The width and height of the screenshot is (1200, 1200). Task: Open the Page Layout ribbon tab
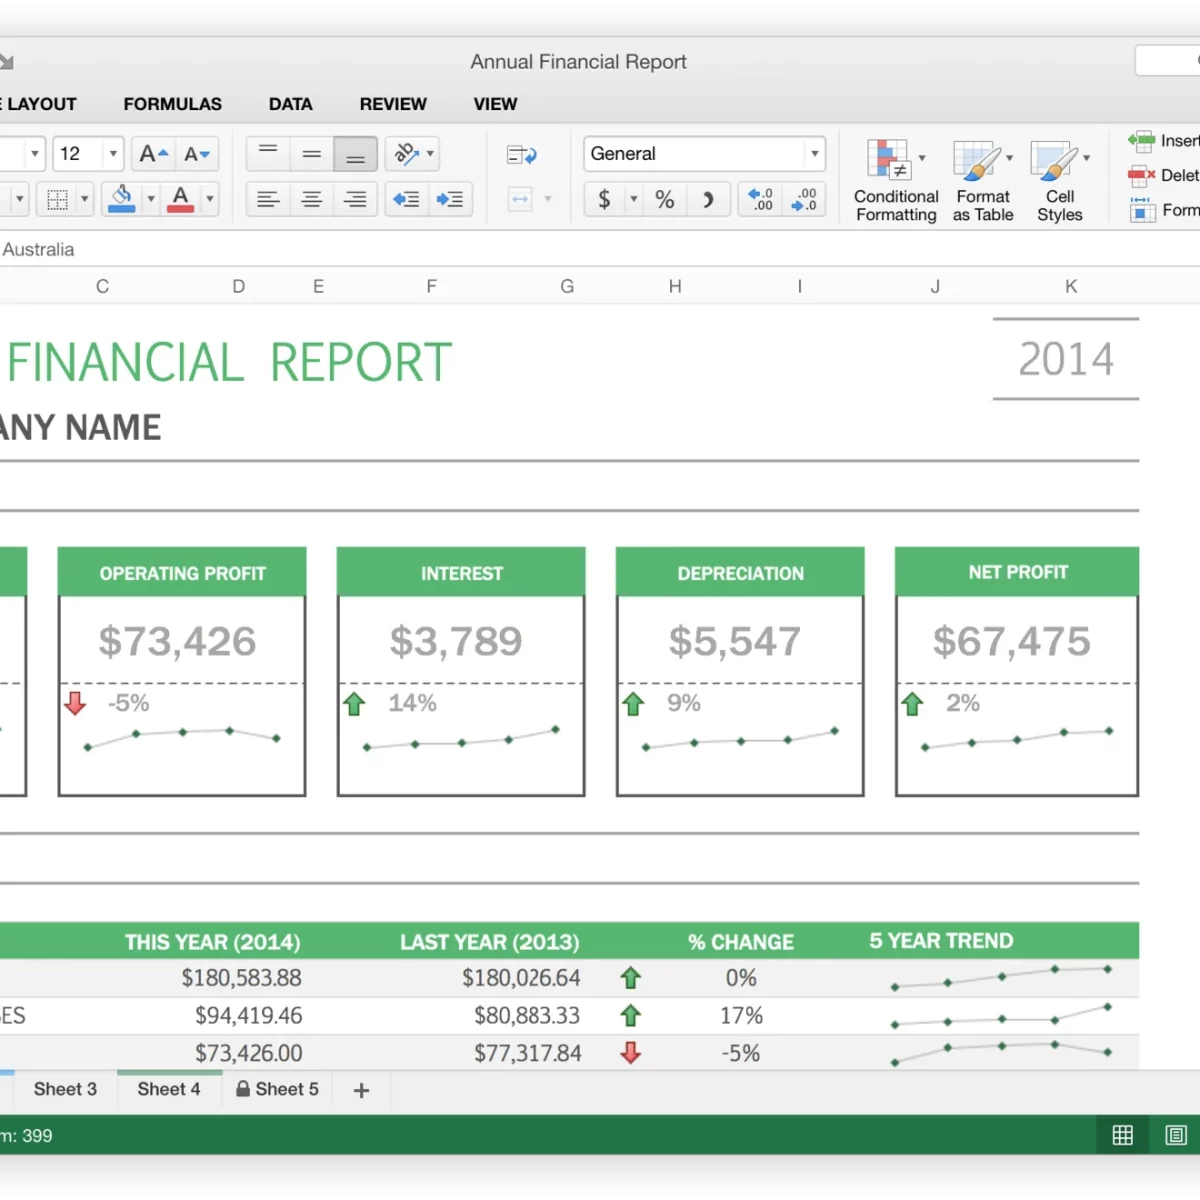[x=38, y=104]
